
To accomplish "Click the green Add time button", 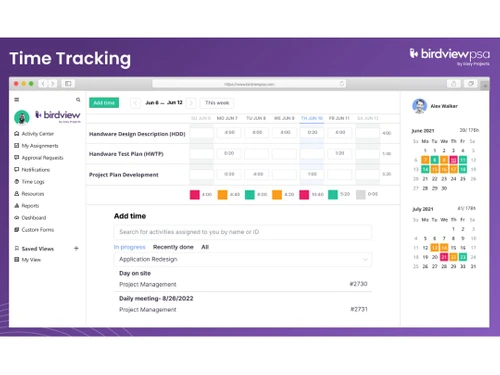I will coord(104,103).
